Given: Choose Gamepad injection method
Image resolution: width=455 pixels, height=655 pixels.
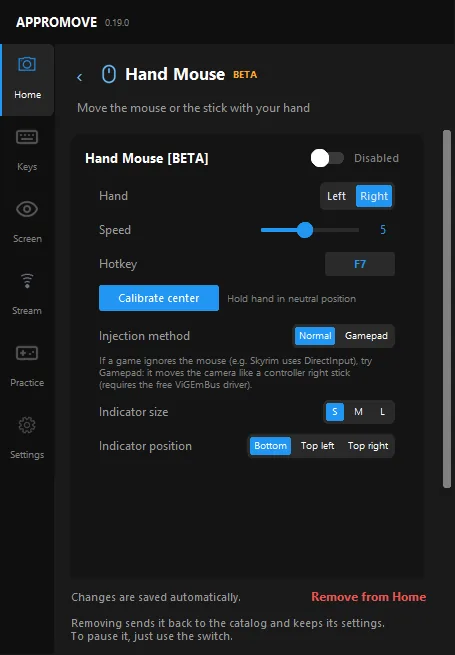Looking at the screenshot, I should pyautogui.click(x=366, y=336).
